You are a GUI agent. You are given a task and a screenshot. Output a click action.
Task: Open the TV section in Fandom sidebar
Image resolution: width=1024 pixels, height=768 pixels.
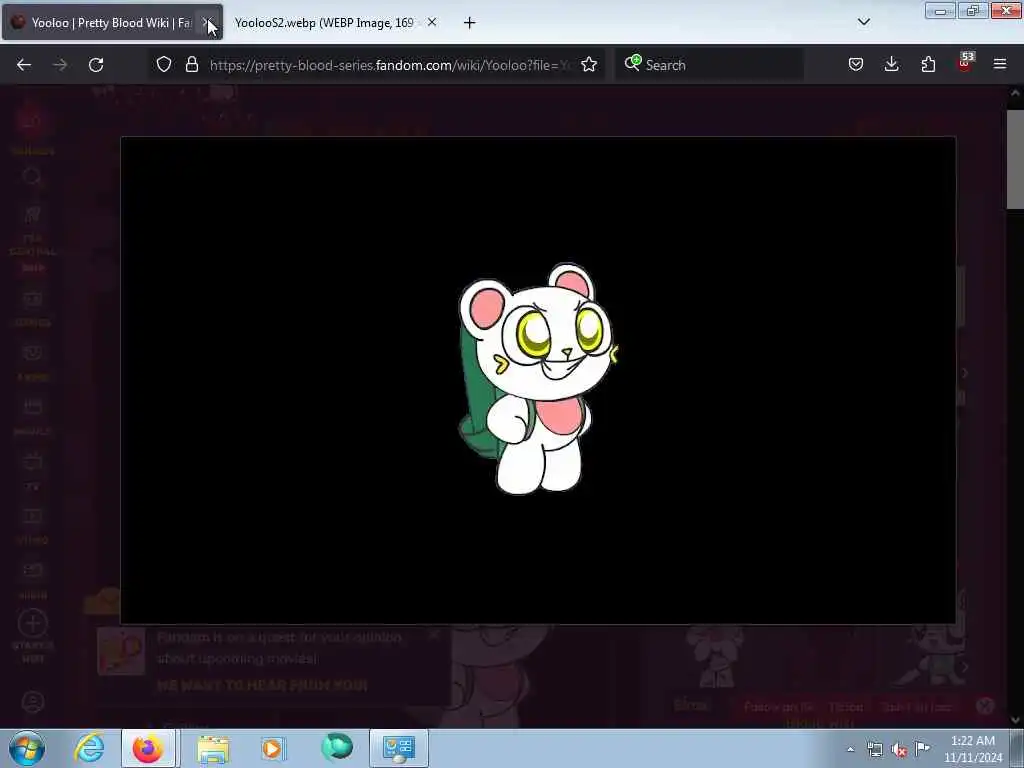click(x=32, y=472)
